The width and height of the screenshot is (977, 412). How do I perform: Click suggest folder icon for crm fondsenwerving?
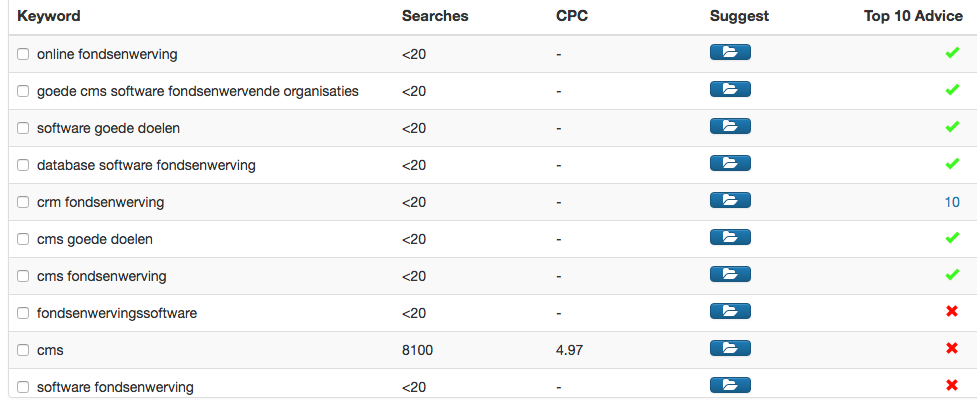[x=729, y=201]
